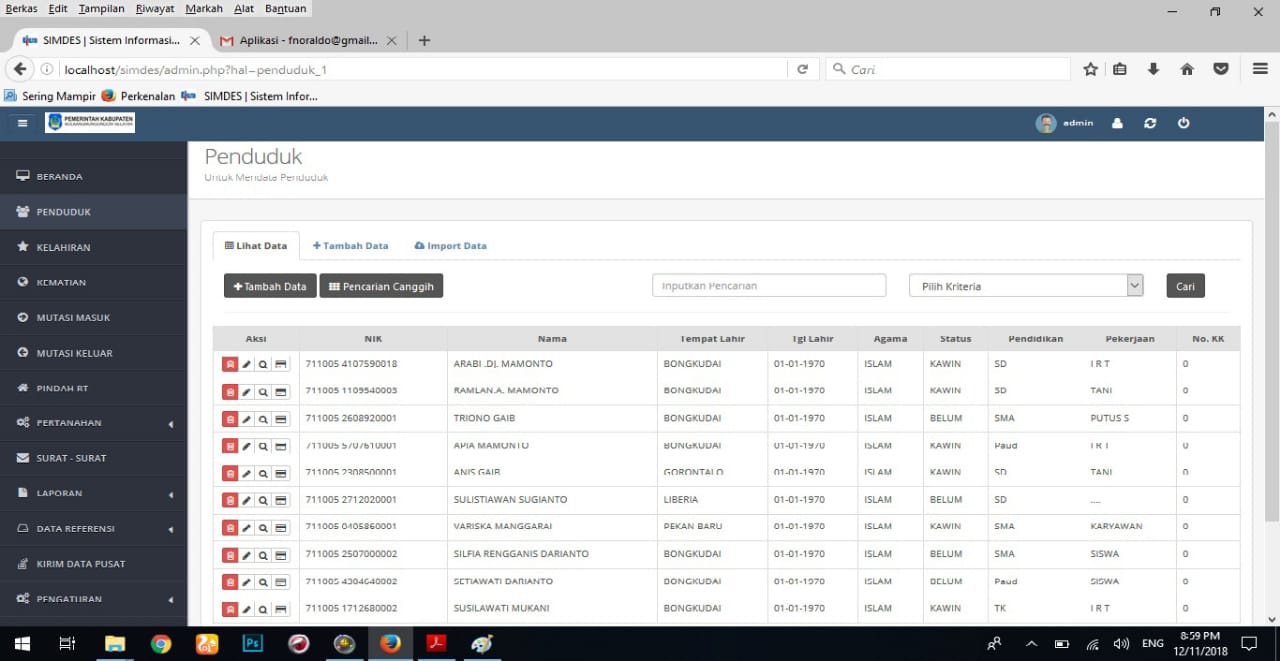Open the Berkas menu
The height and width of the screenshot is (661, 1280).
click(x=21, y=8)
